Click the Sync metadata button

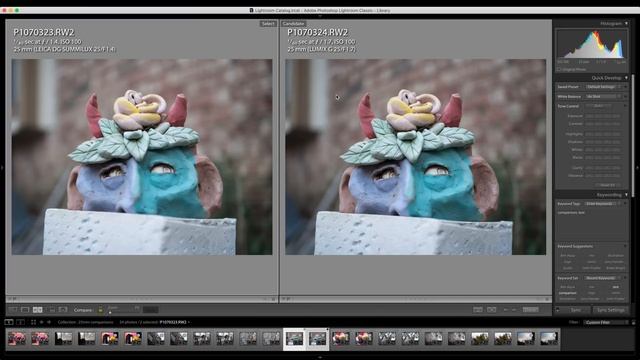(x=576, y=310)
